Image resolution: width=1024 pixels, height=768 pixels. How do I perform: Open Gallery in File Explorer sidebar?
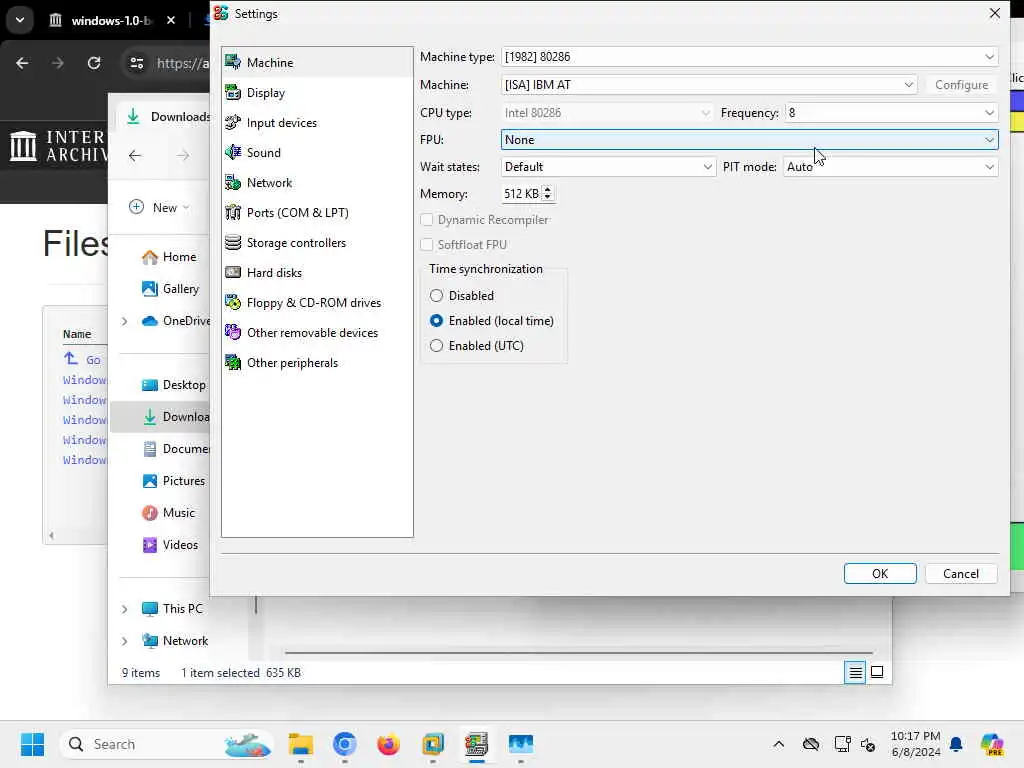pyautogui.click(x=170, y=289)
